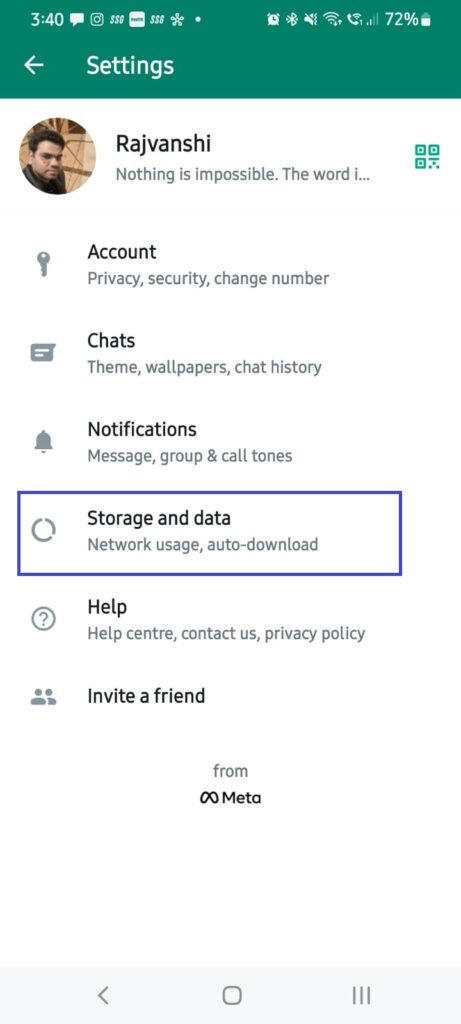
Task: Open the QR code icon beside Rajvanshi
Action: coord(428,157)
